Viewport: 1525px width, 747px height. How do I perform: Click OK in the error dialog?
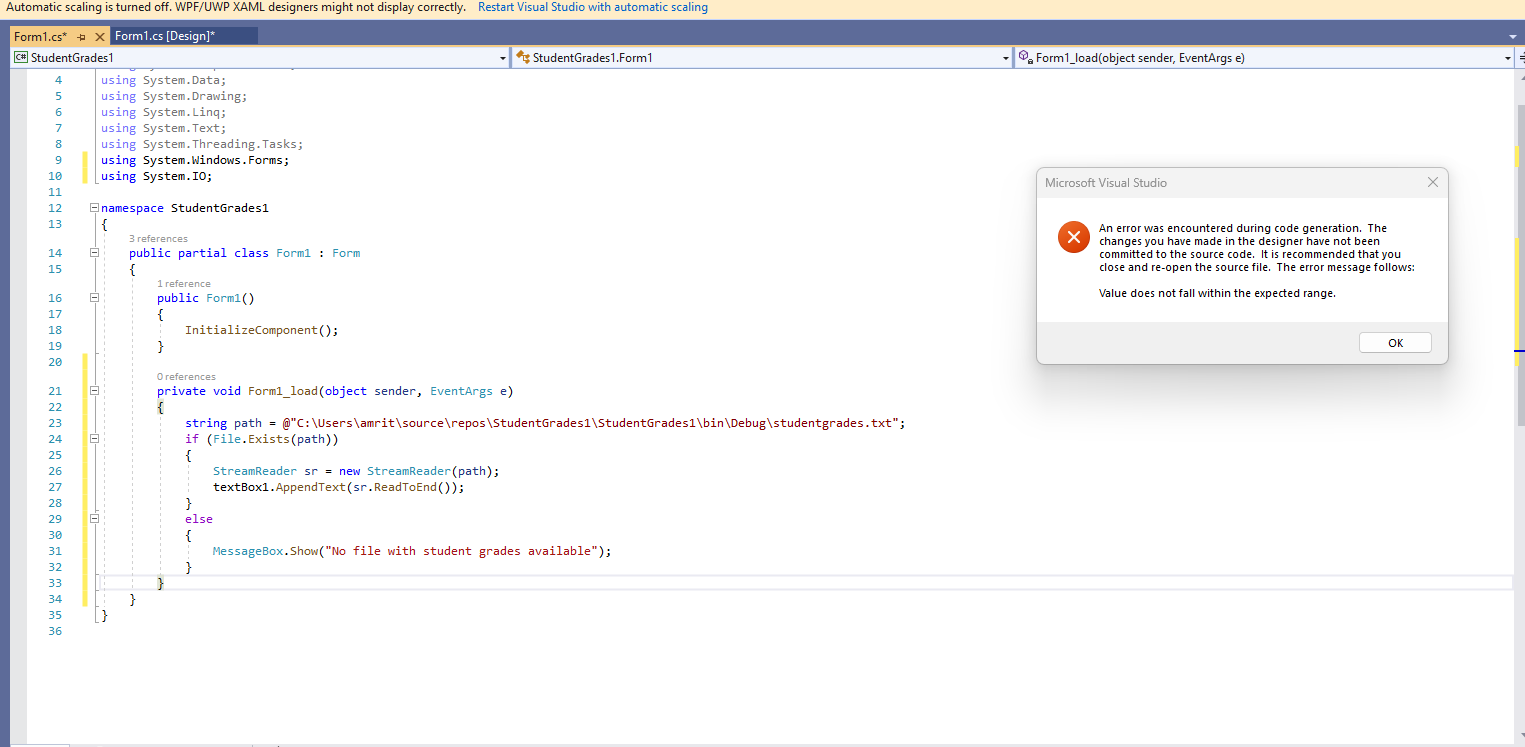[x=1395, y=343]
